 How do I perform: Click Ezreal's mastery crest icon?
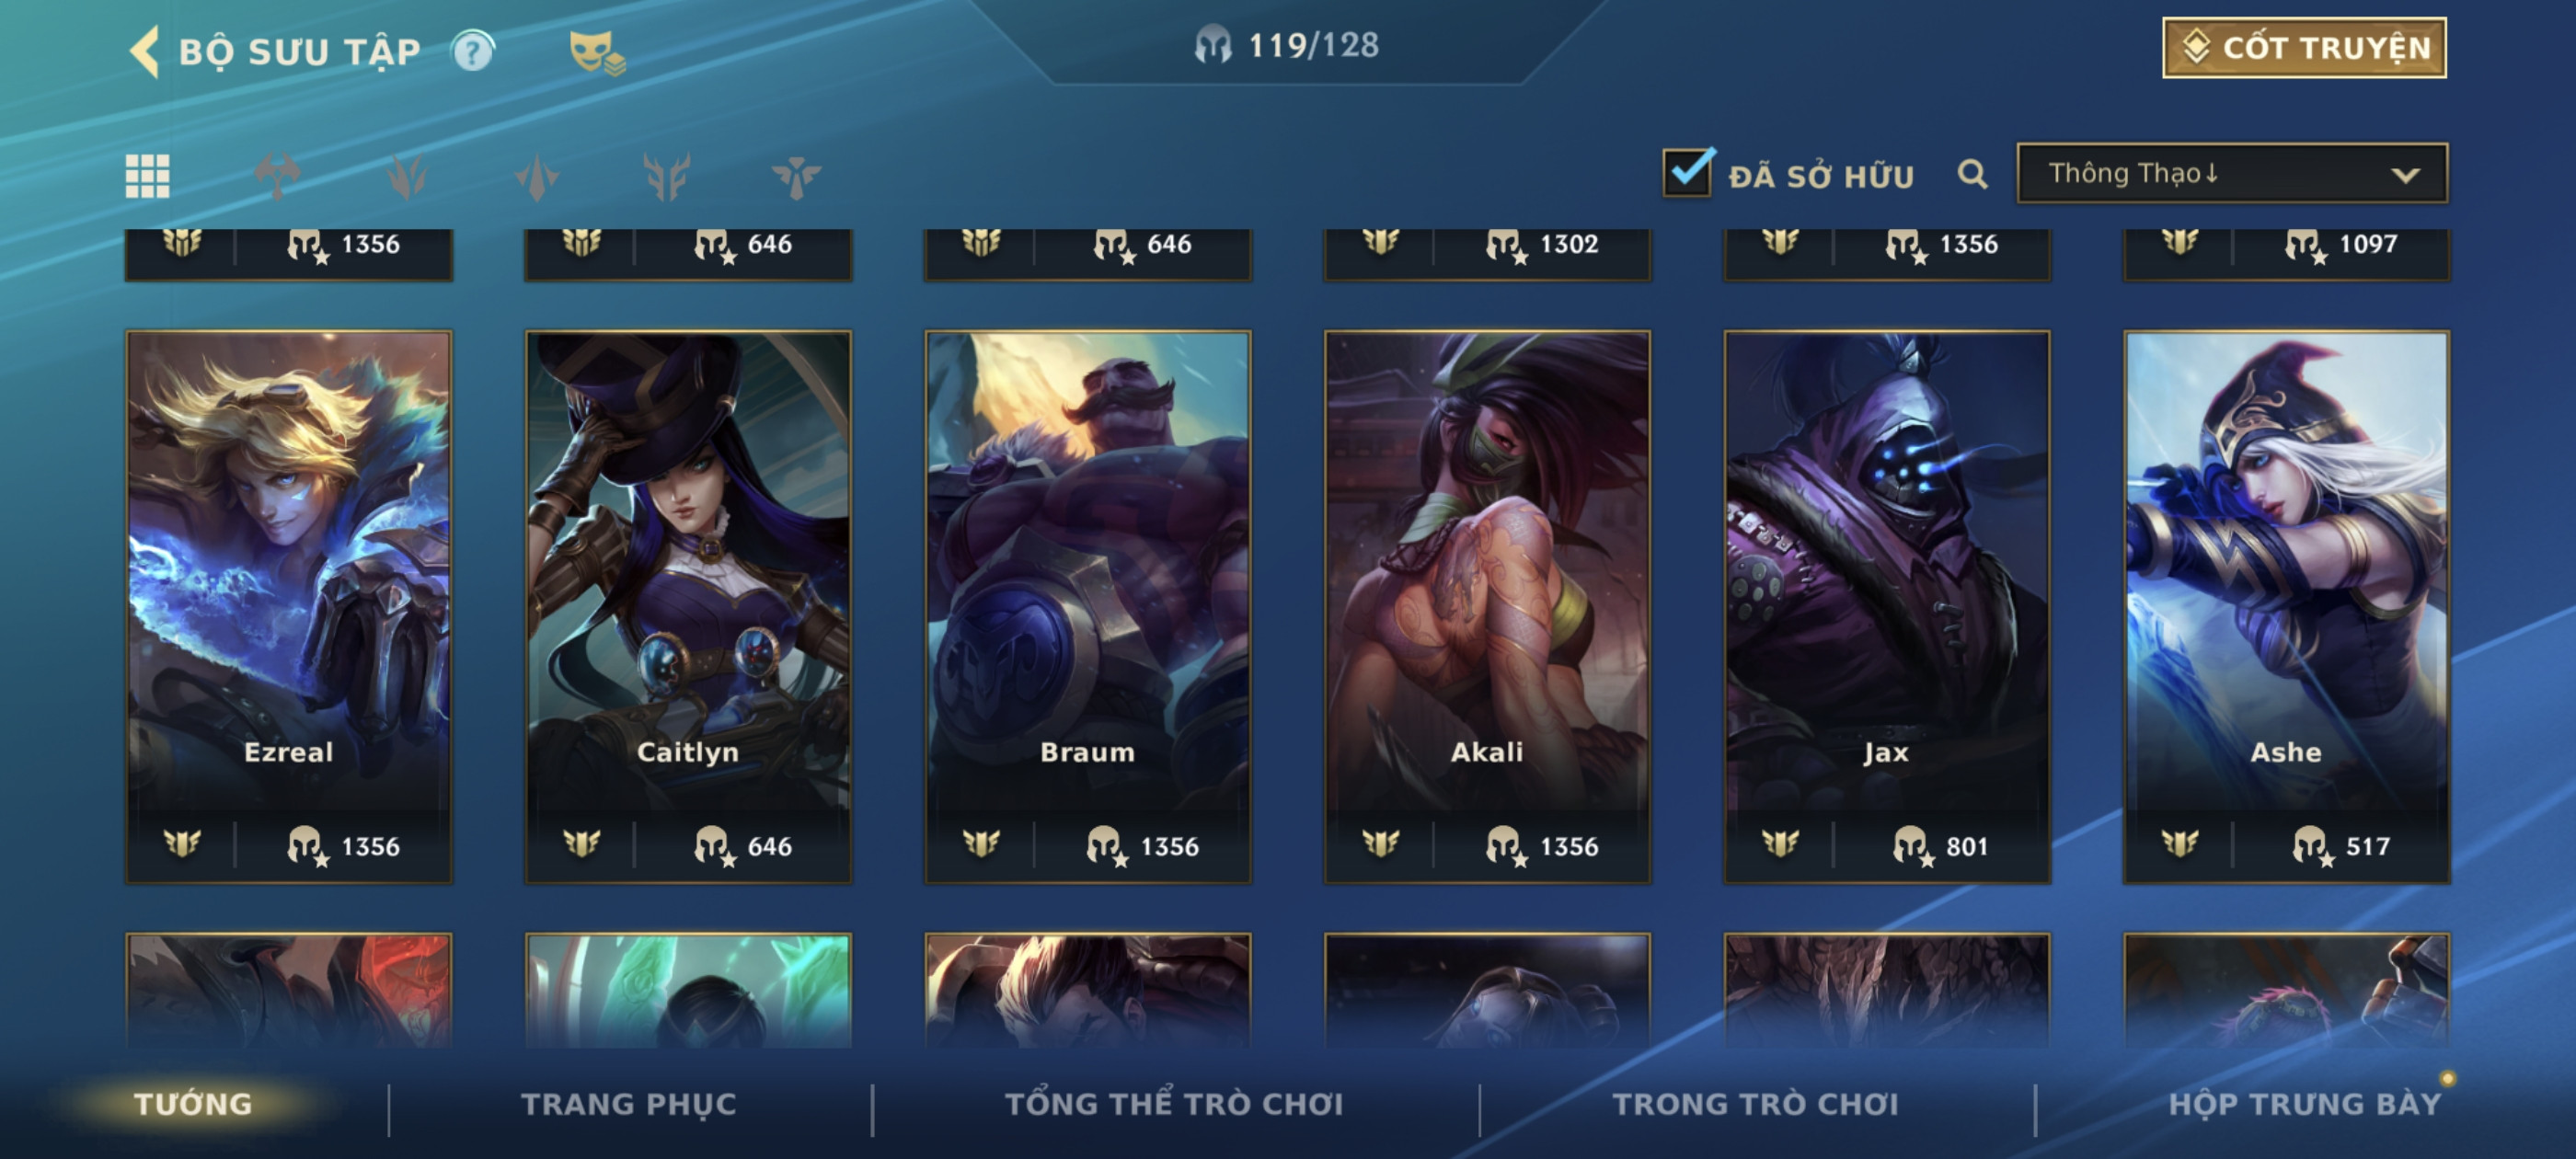click(x=182, y=844)
